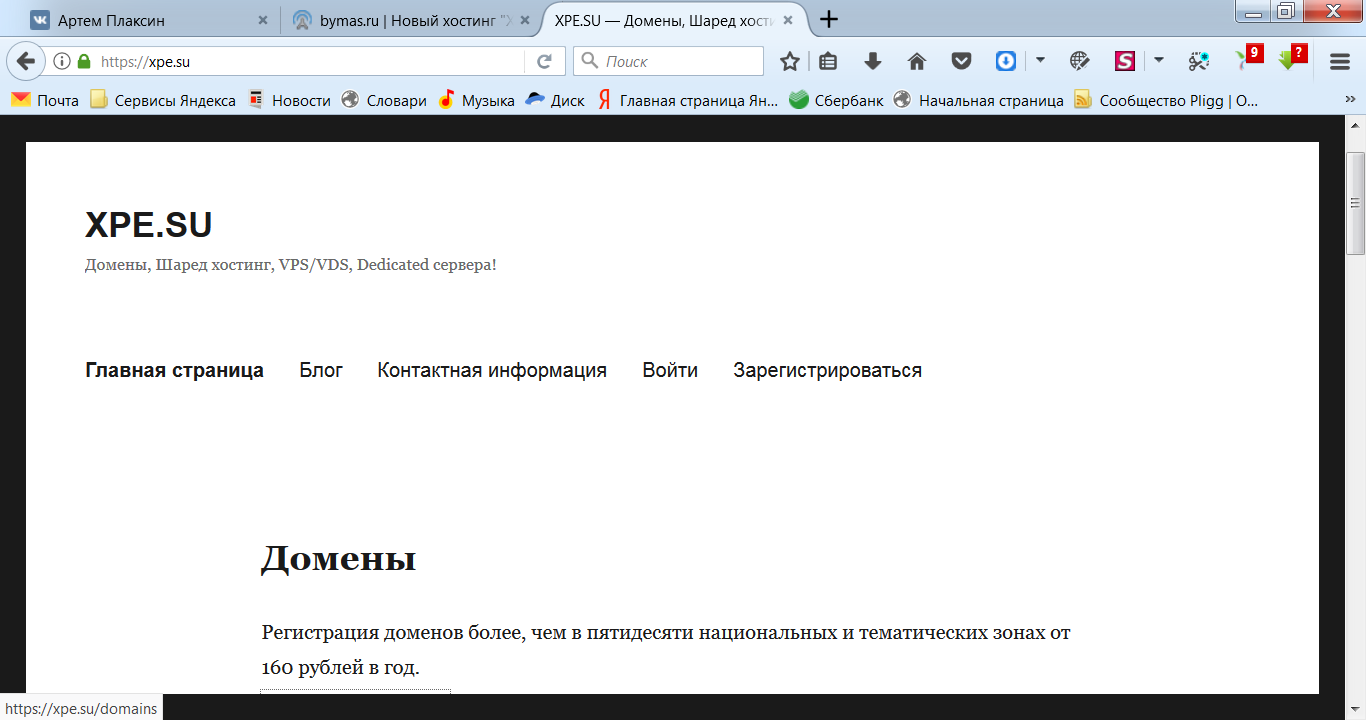Click the Pocket icon in toolbar

961,62
